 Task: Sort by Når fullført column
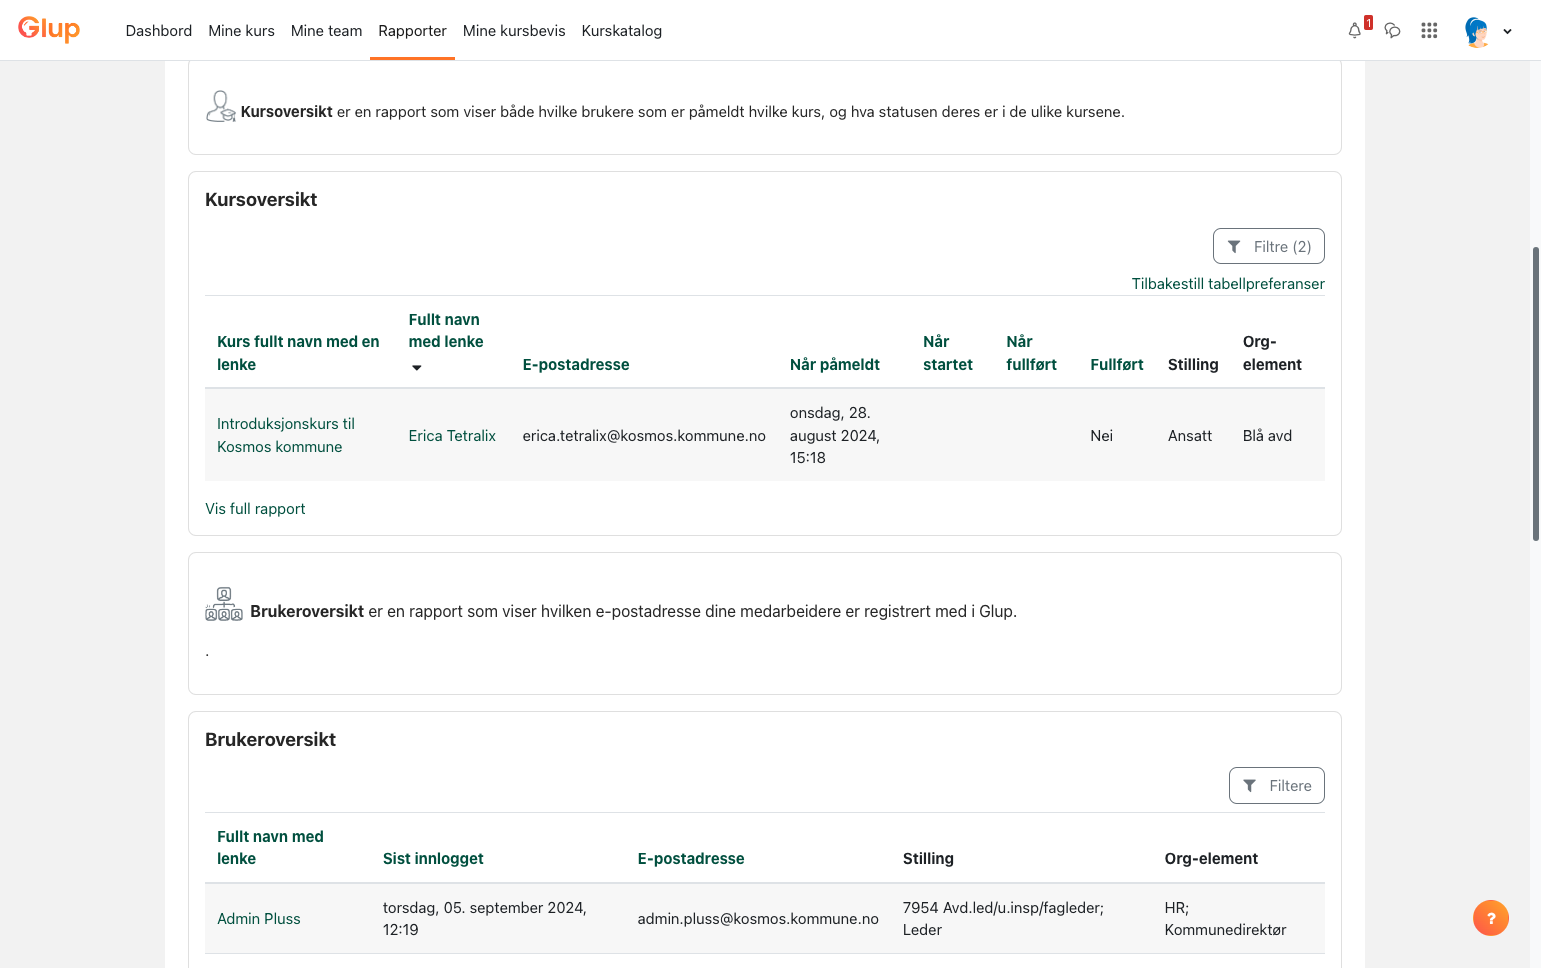pyautogui.click(x=1031, y=353)
